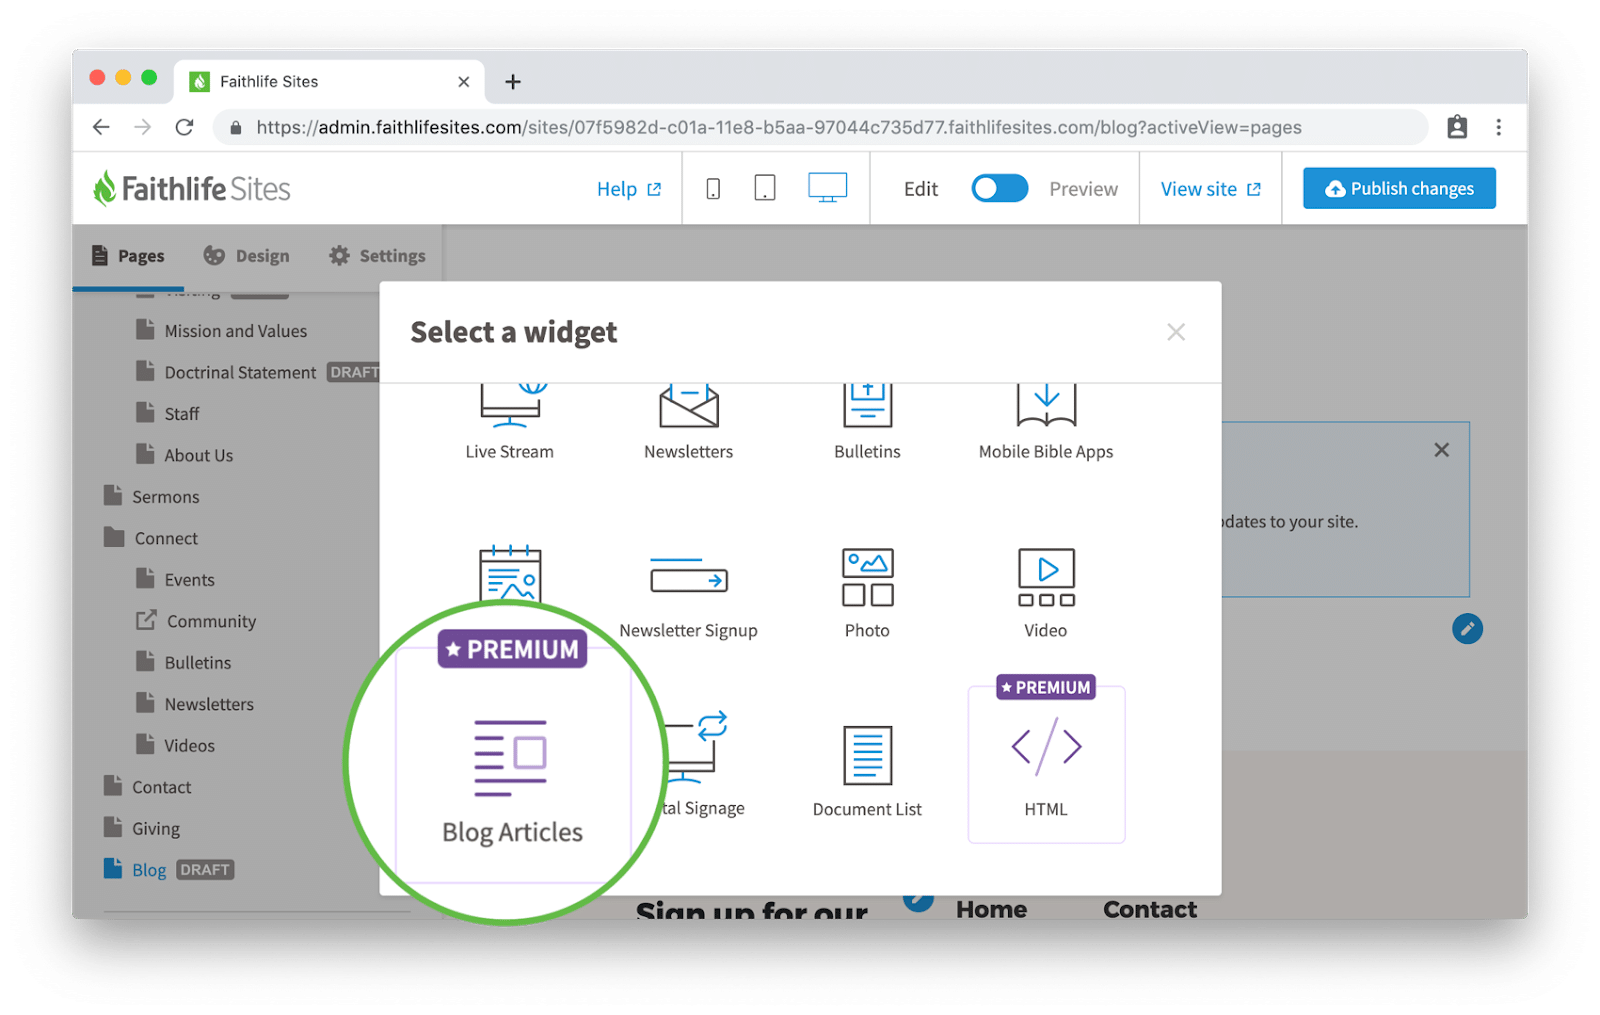Click Publish changes button
Viewport: 1600px width, 1015px height.
1399,188
